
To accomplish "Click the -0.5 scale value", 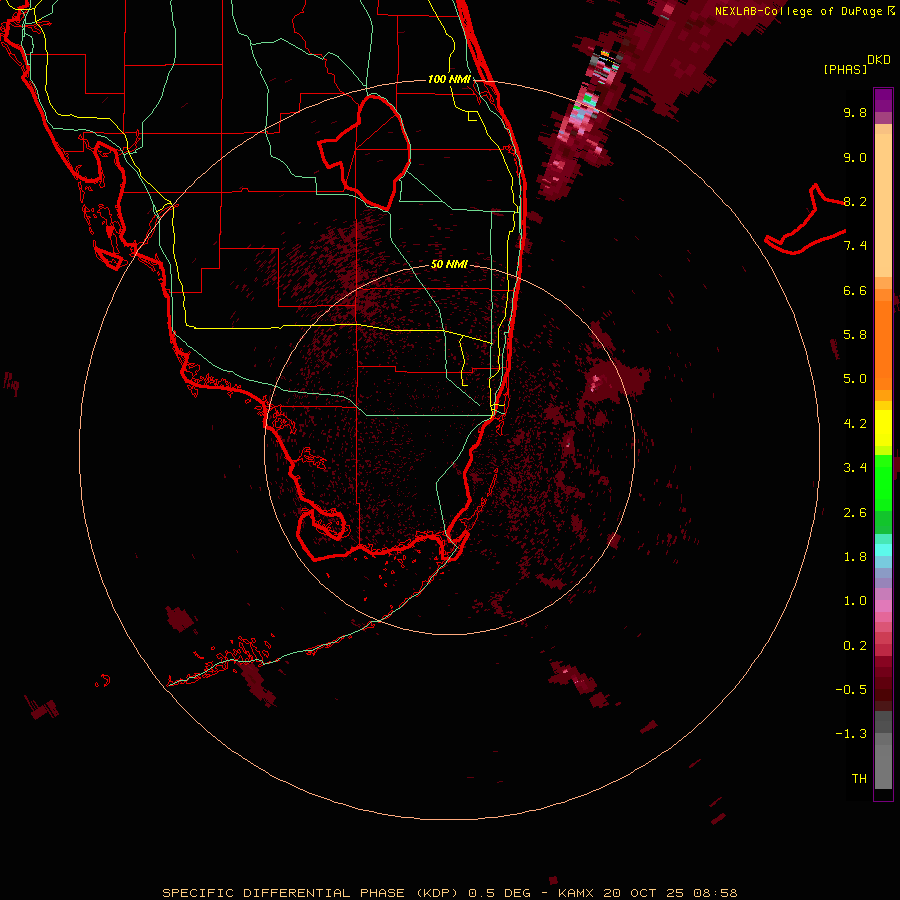I will point(851,690).
